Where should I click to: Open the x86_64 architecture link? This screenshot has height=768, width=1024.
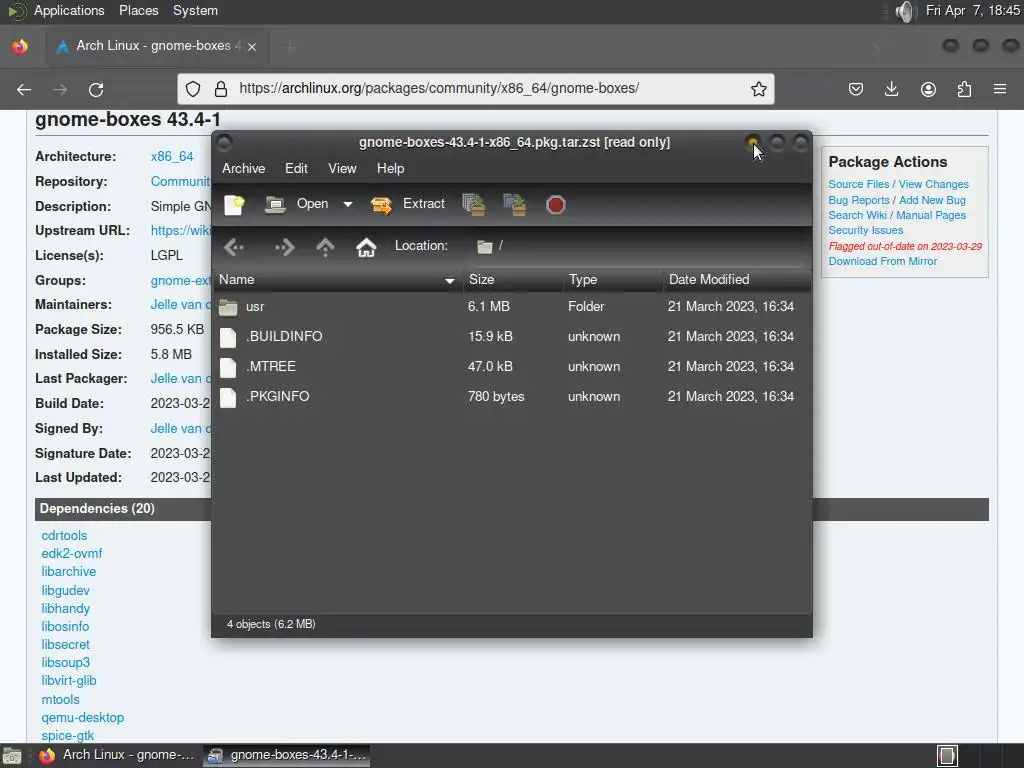(x=172, y=157)
